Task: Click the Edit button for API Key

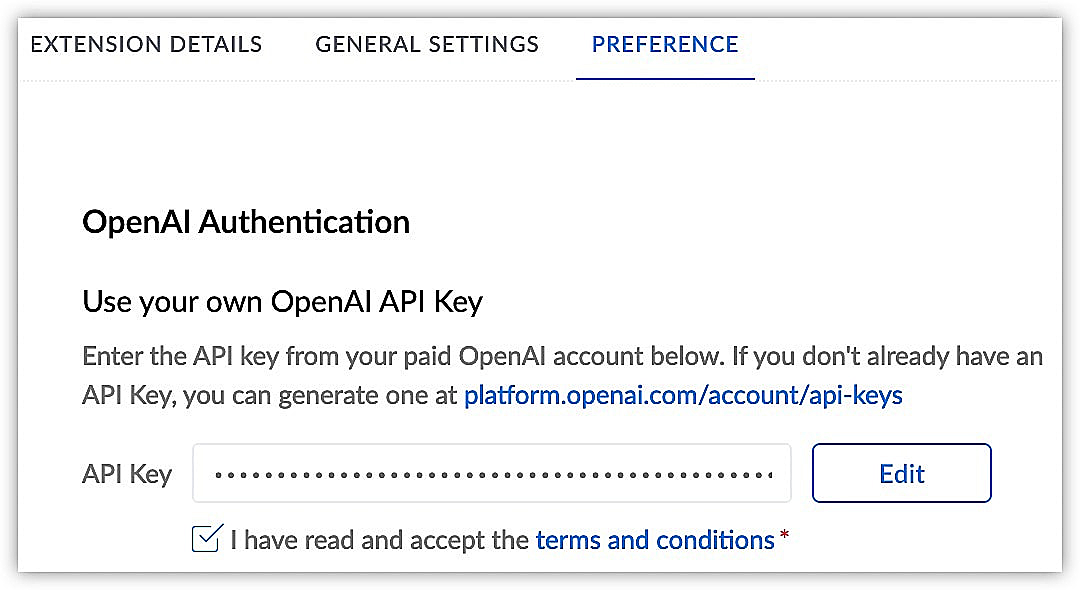Action: click(902, 473)
